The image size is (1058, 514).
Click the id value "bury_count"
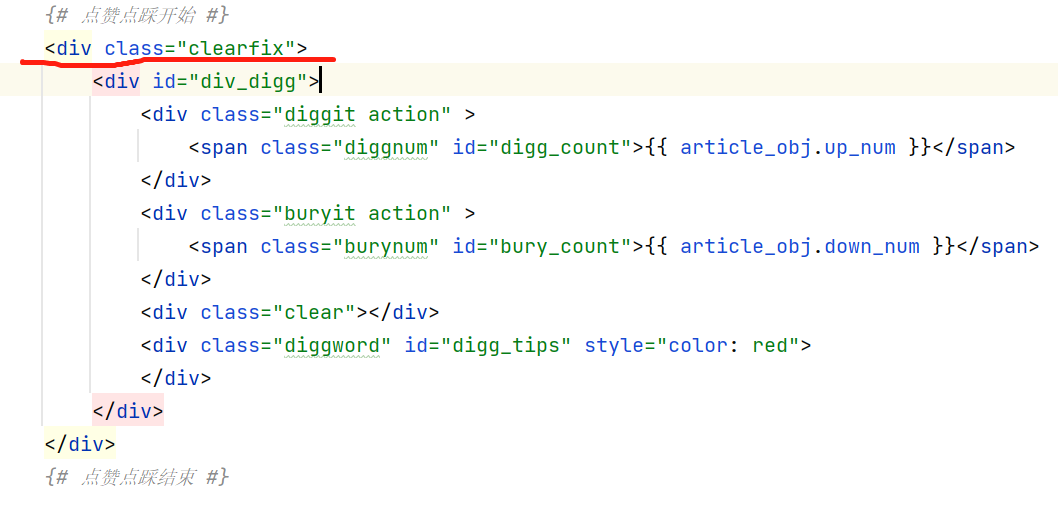click(559, 247)
